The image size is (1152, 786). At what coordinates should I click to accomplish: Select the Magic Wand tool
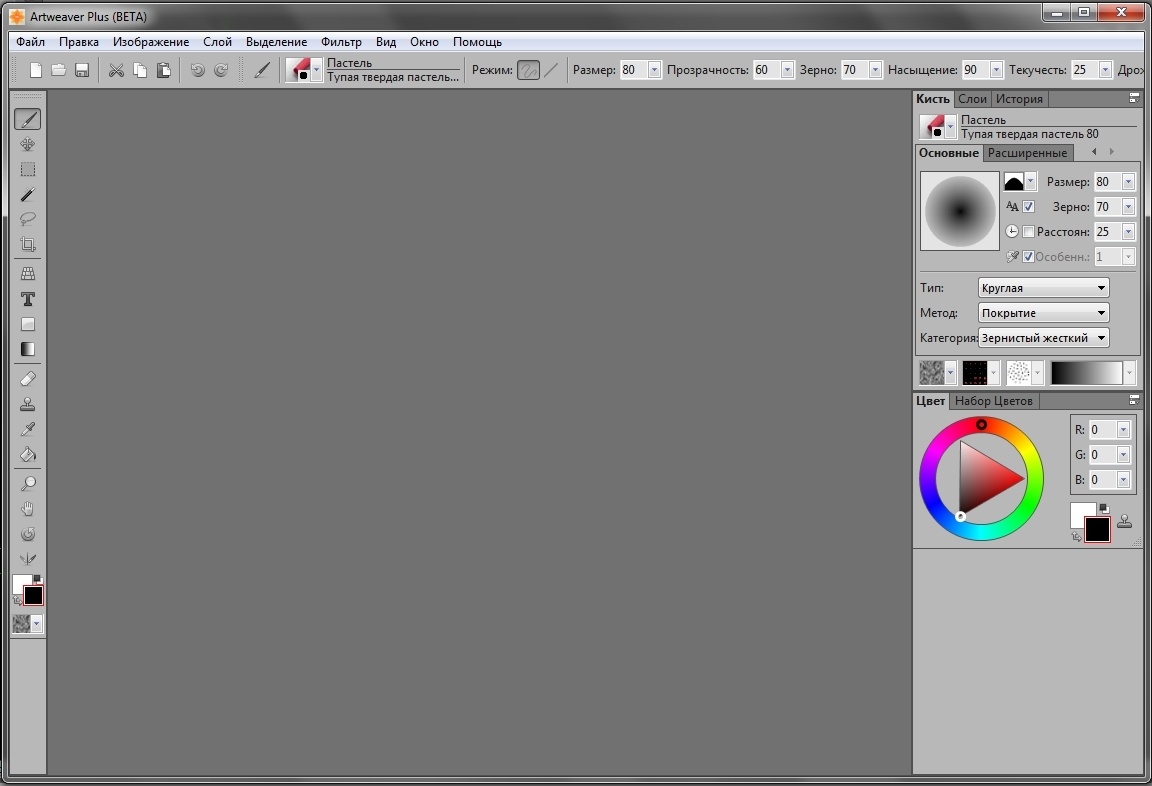tap(27, 195)
